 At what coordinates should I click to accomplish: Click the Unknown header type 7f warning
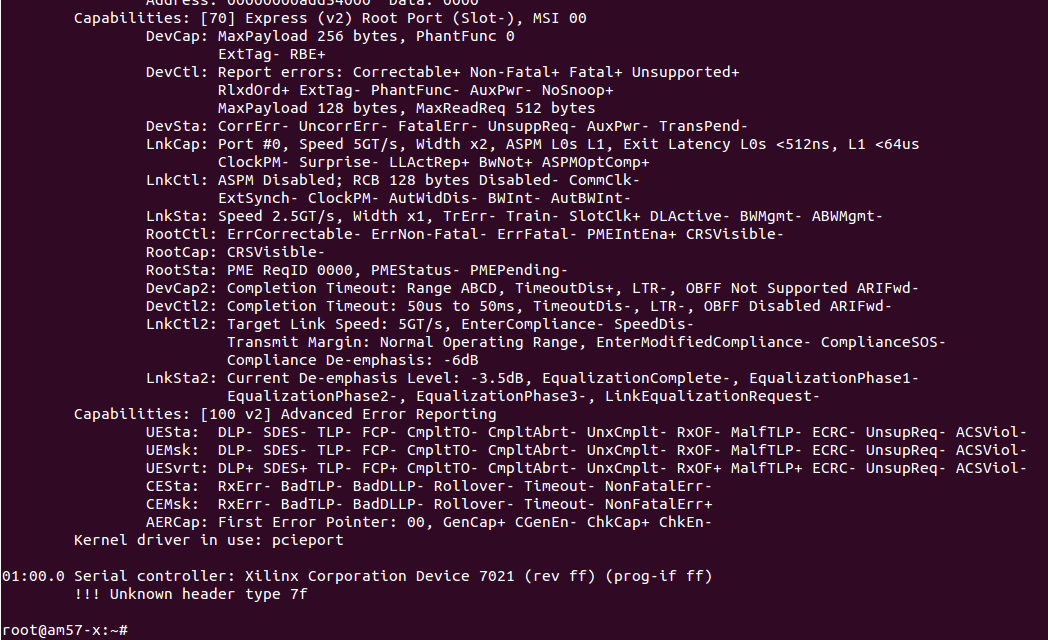point(190,594)
